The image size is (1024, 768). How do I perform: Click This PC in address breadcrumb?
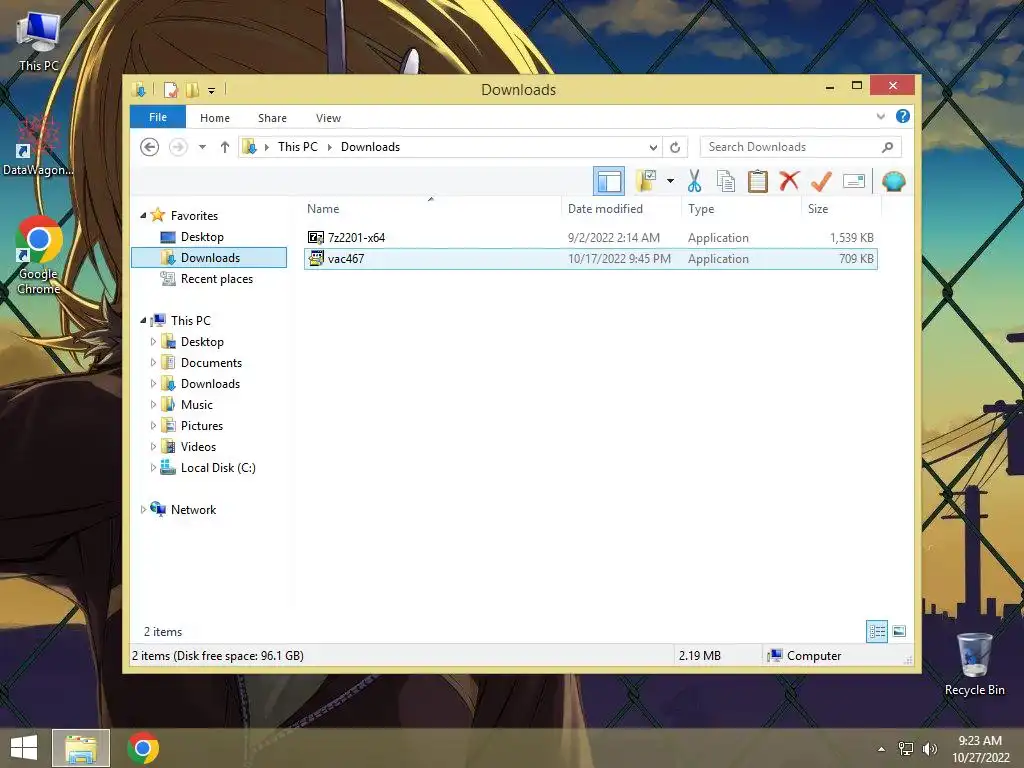pyautogui.click(x=298, y=147)
